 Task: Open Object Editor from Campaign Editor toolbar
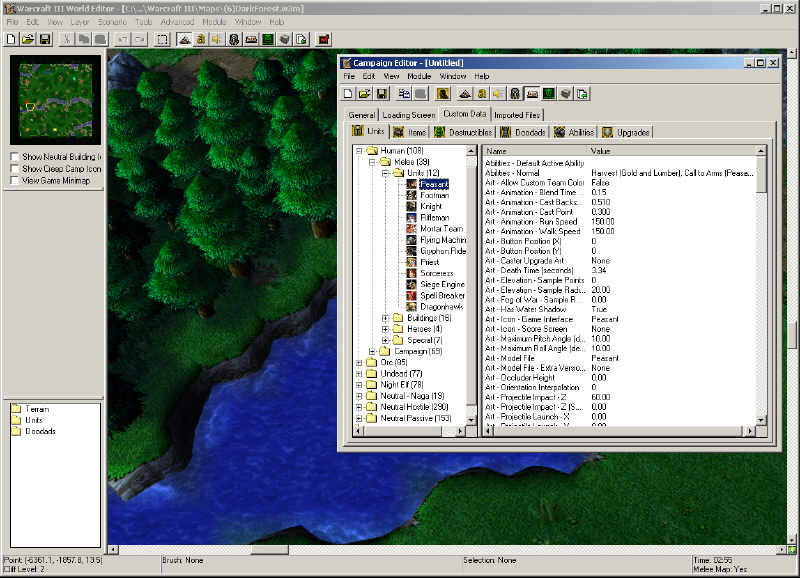pyautogui.click(x=515, y=94)
